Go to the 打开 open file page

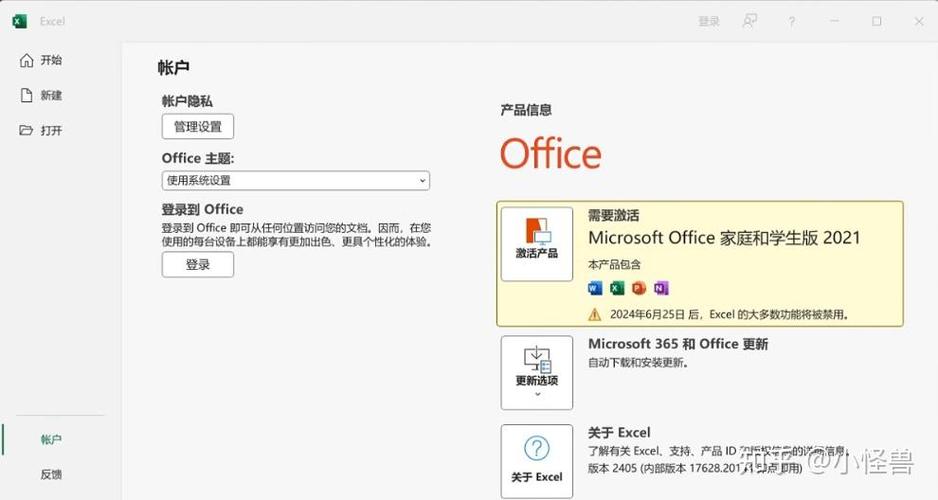[x=41, y=130]
